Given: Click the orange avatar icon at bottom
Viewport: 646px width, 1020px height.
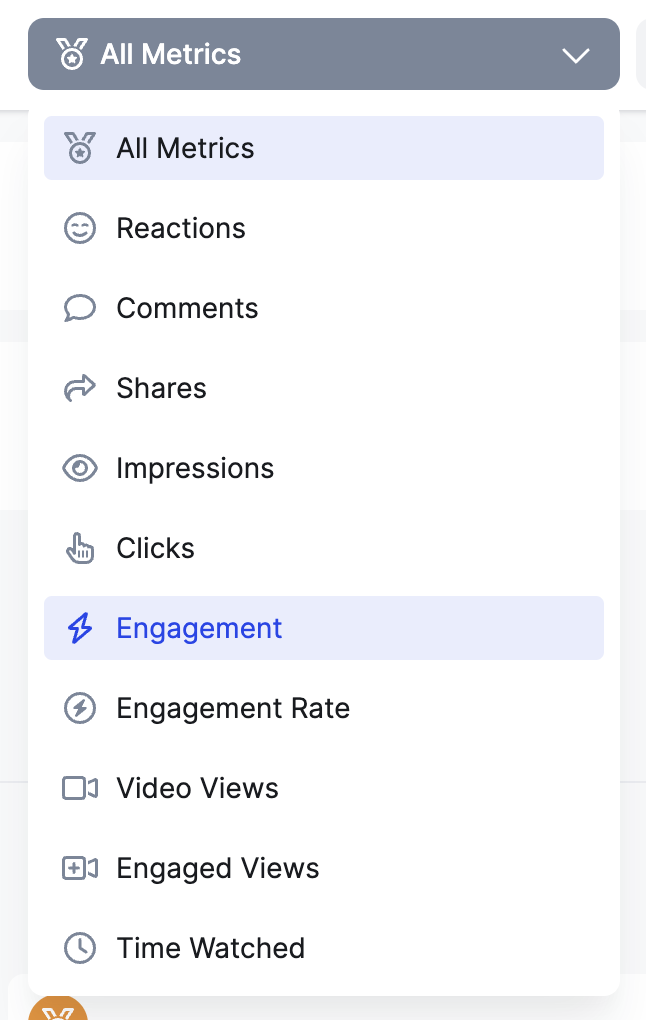Looking at the screenshot, I should [58, 1008].
